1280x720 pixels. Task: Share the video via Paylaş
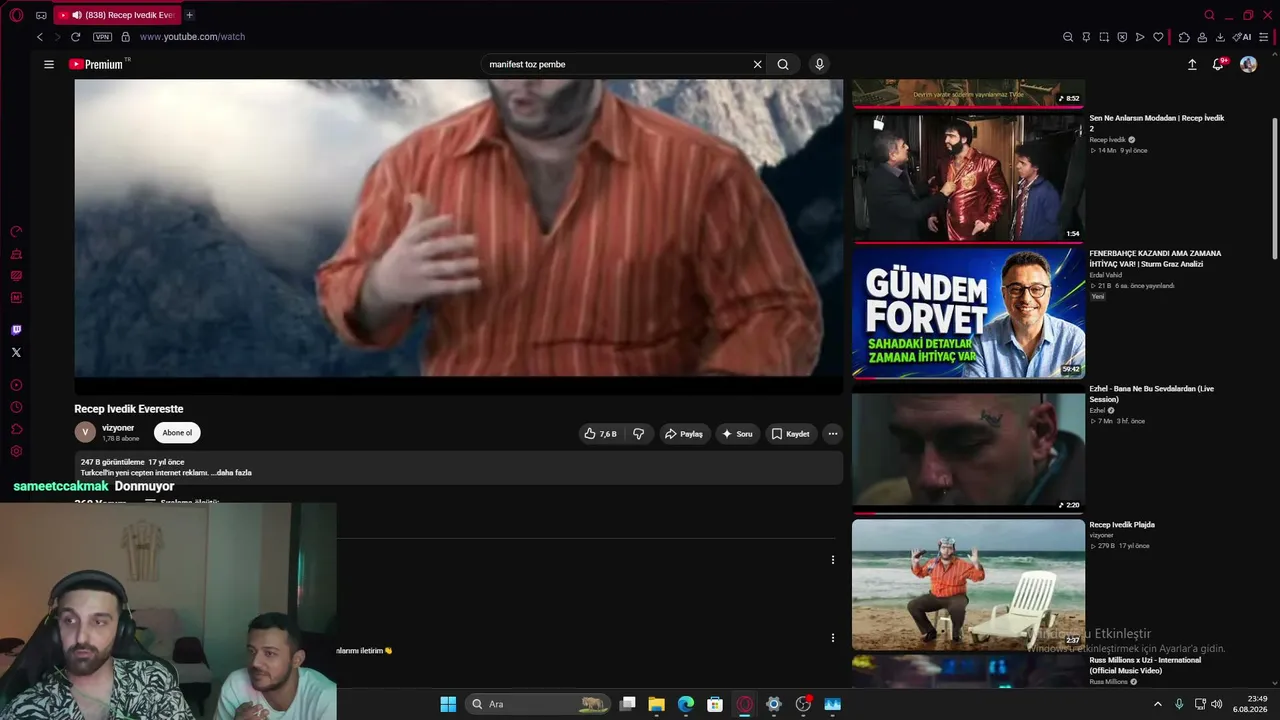[x=685, y=434]
